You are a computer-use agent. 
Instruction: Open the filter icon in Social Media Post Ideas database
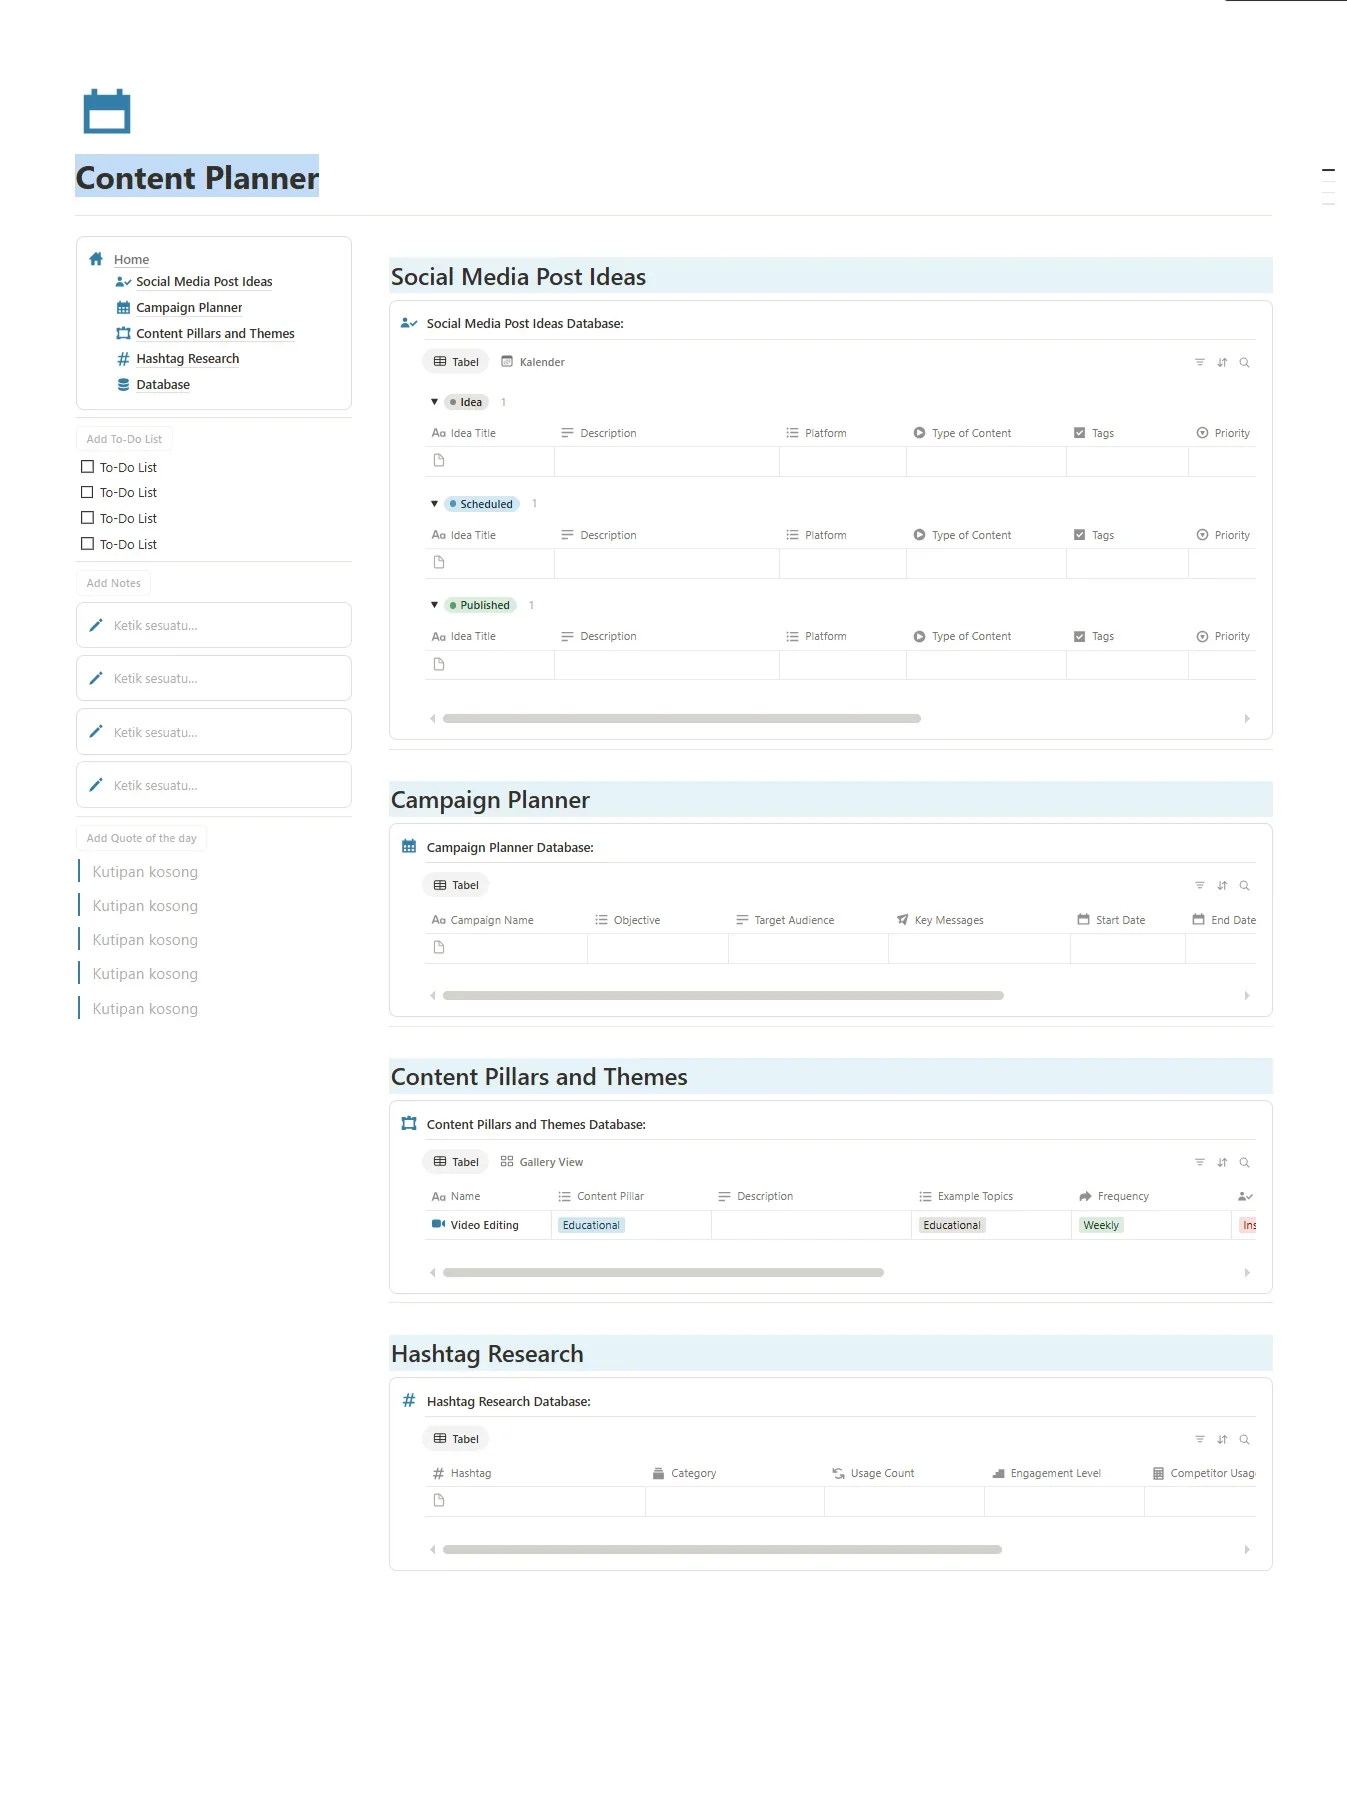click(1200, 362)
